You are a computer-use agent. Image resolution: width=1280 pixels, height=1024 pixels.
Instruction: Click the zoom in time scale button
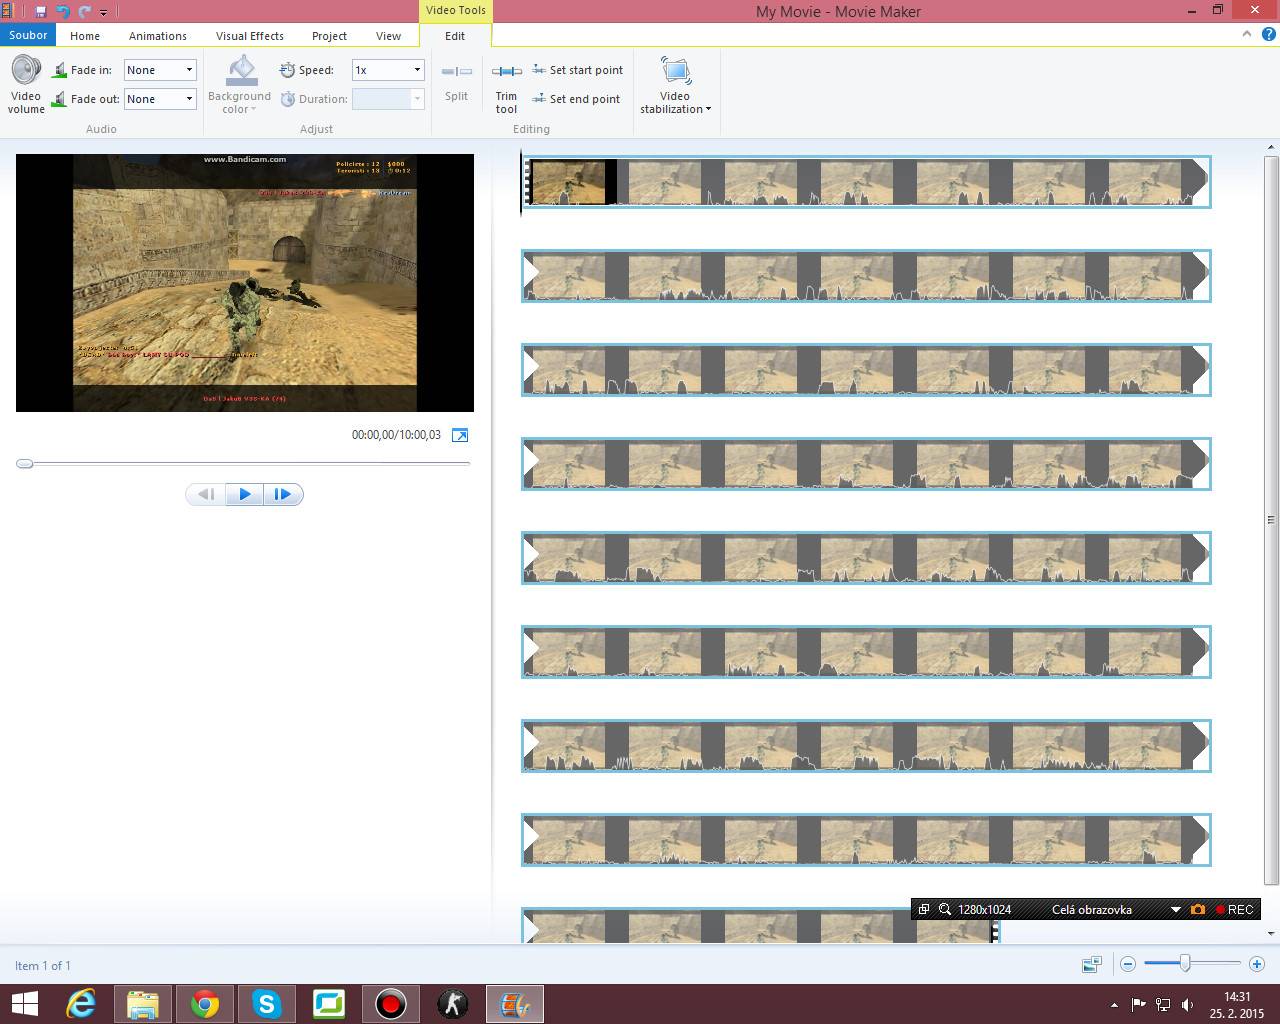click(x=1257, y=964)
